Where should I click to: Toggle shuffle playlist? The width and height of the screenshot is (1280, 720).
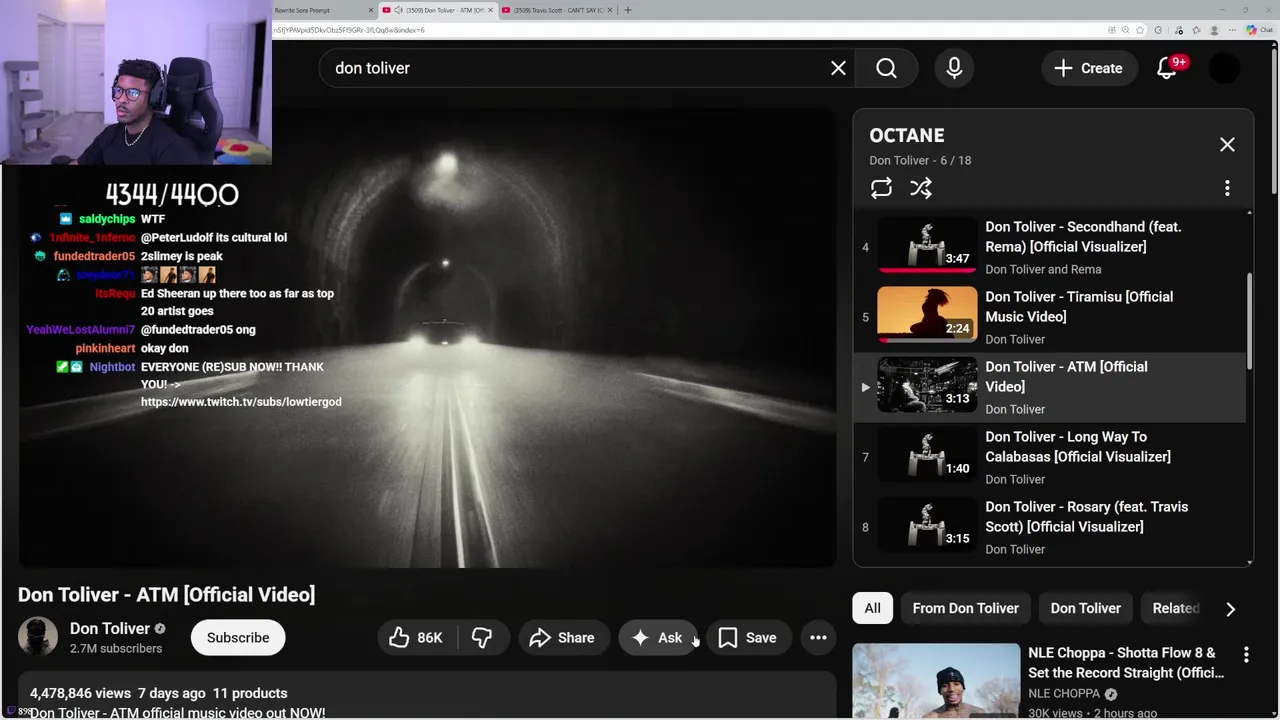[921, 188]
